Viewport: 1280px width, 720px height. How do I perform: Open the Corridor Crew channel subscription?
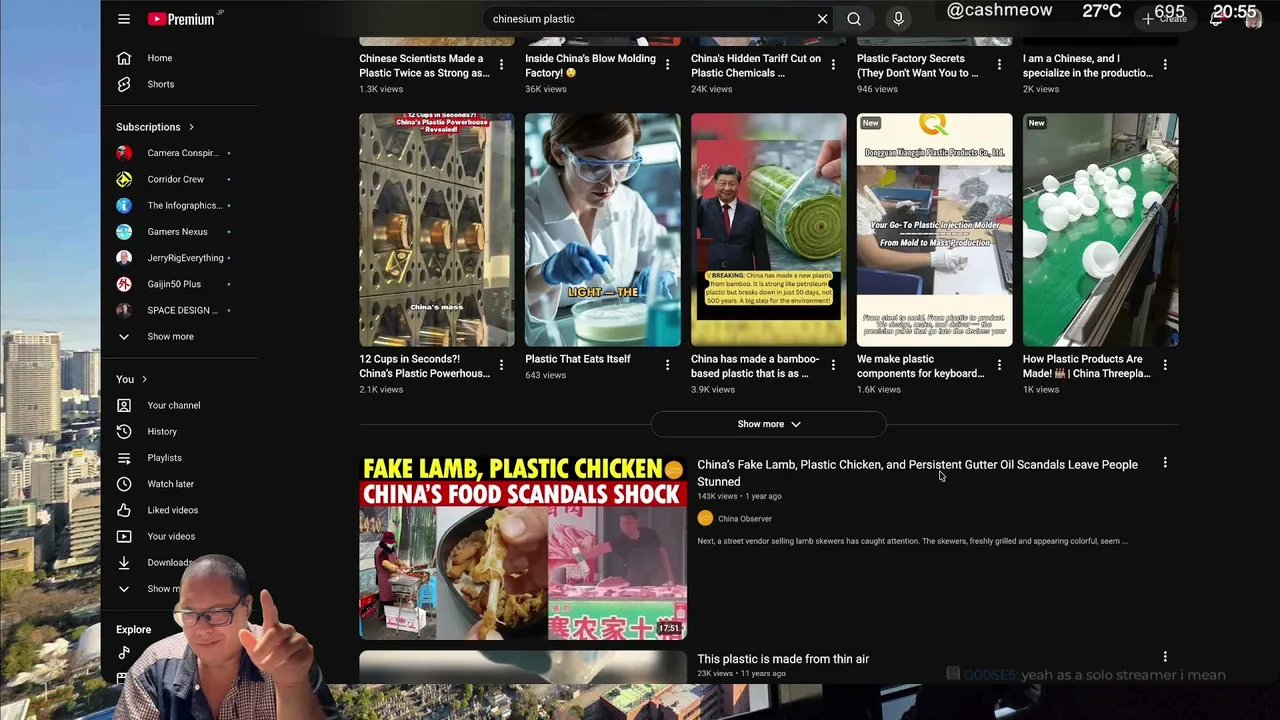click(x=180, y=179)
